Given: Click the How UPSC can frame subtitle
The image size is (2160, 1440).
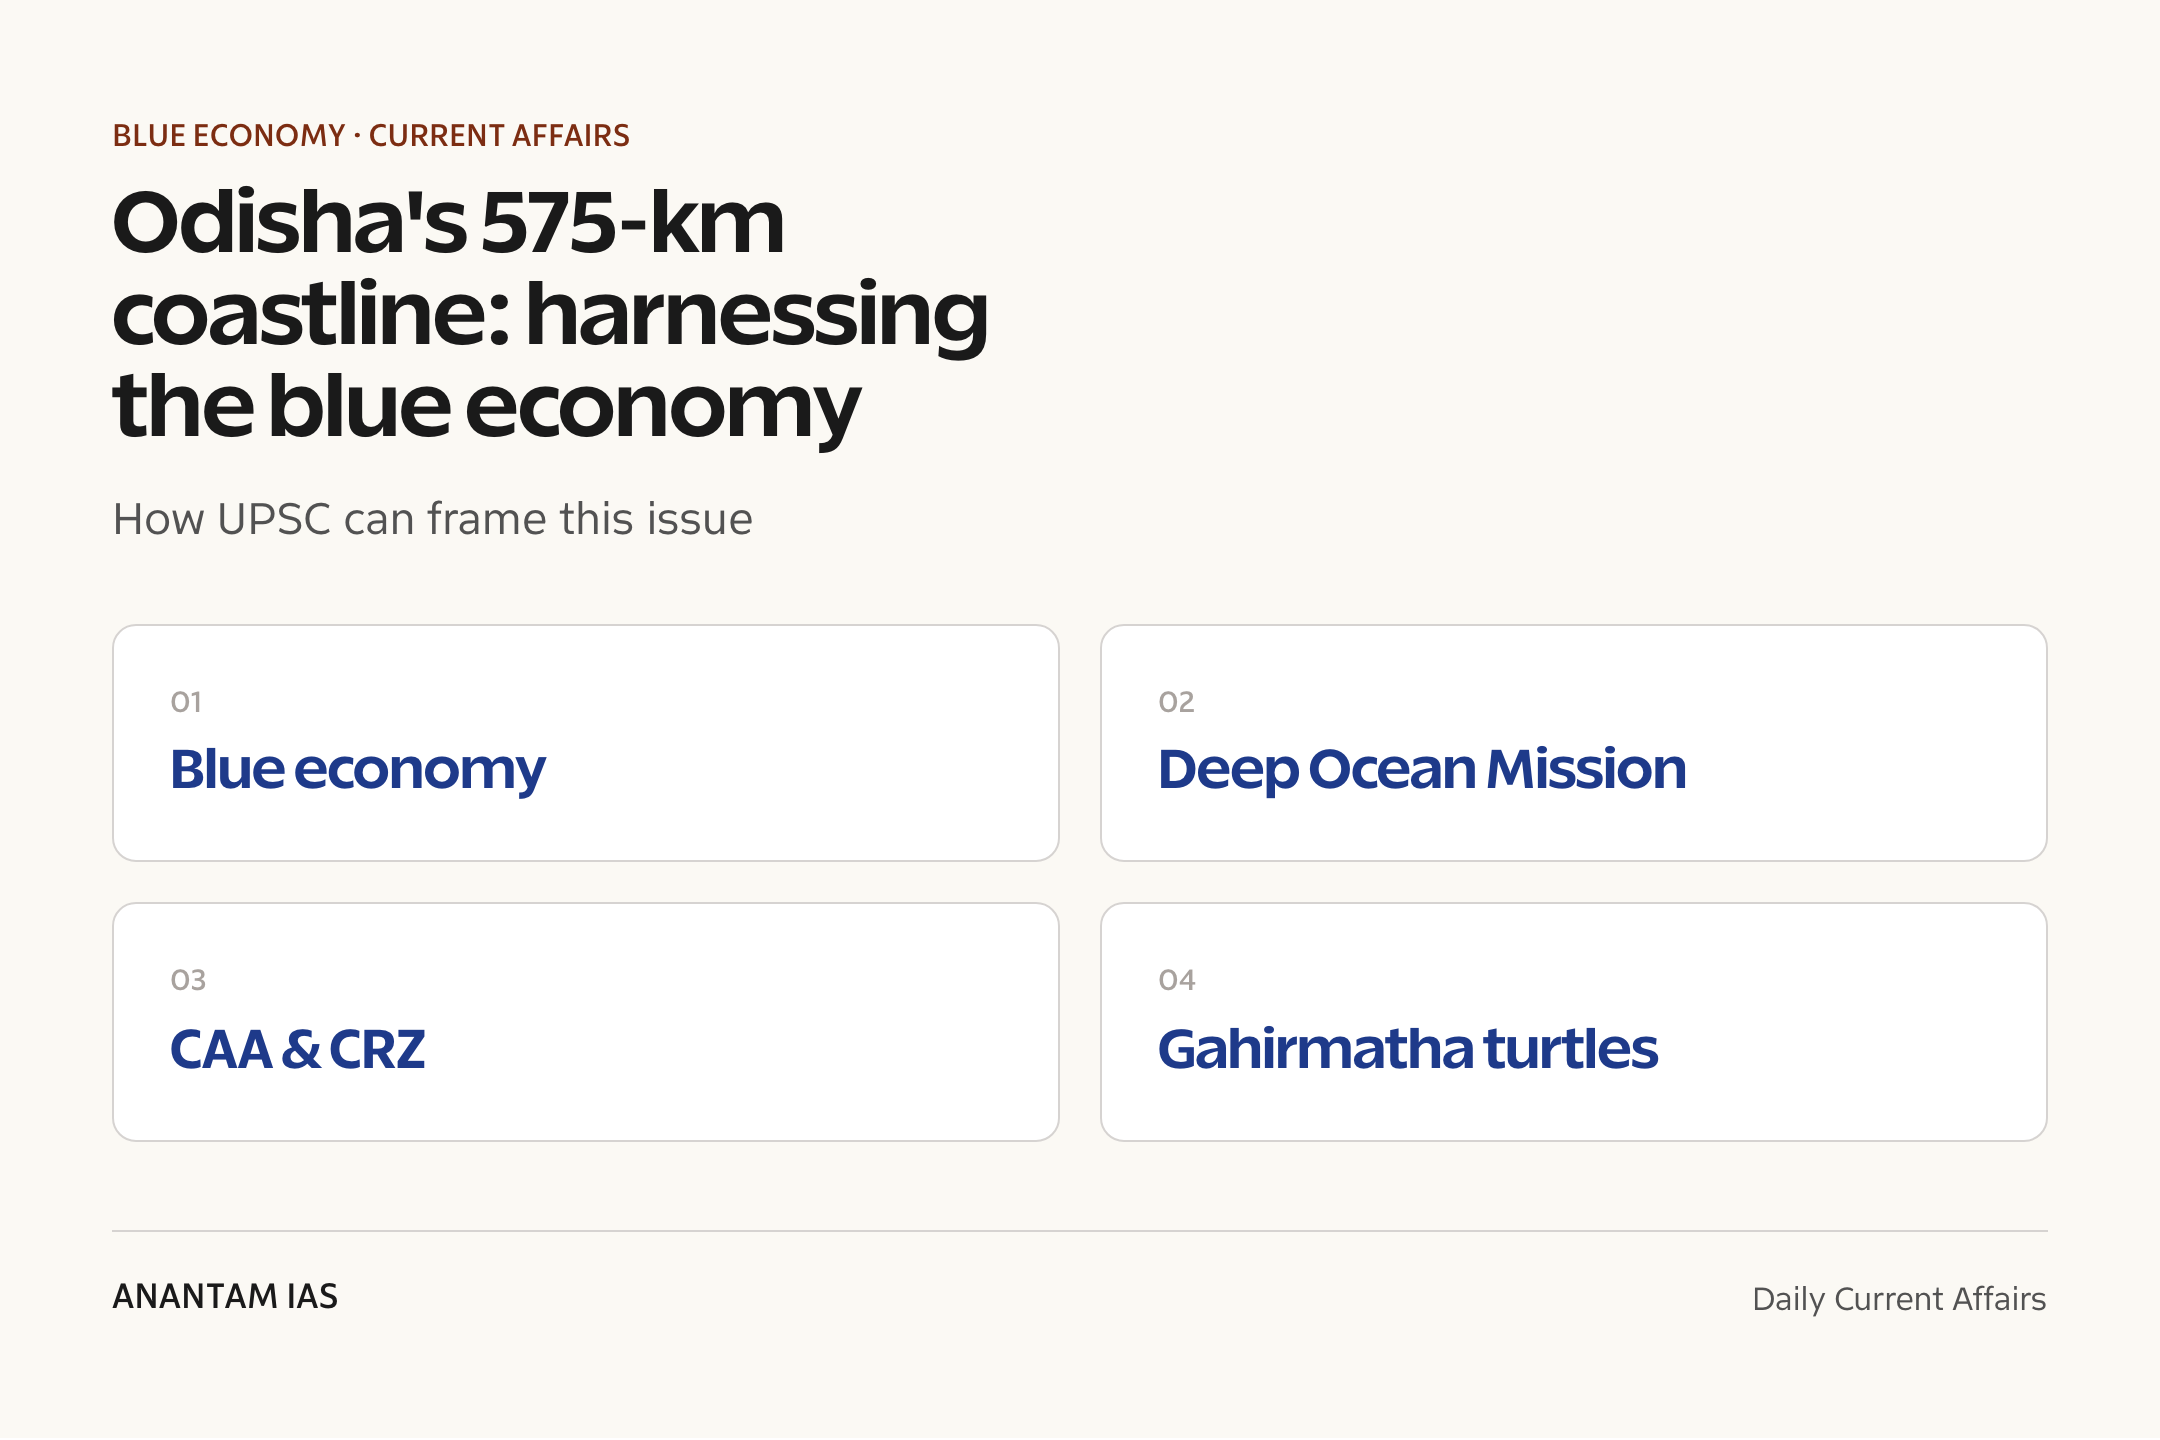Looking at the screenshot, I should click(432, 519).
